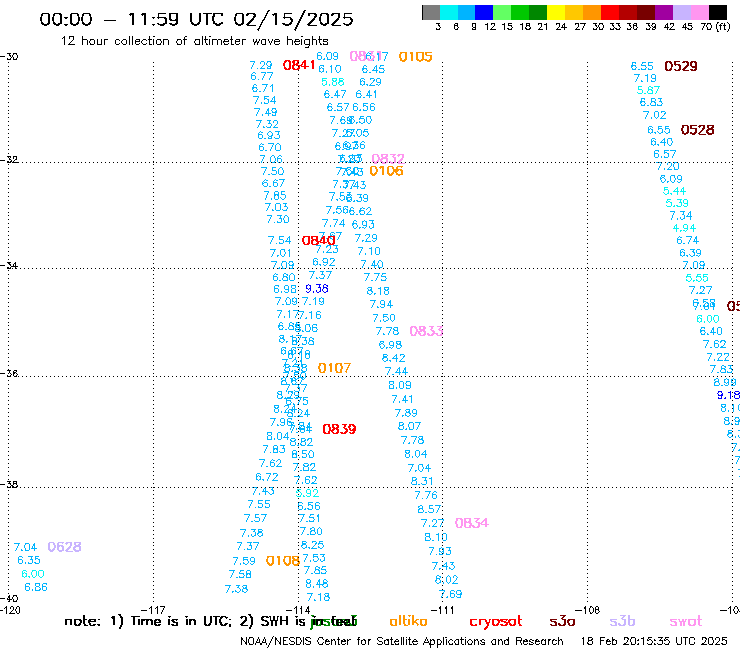Image resolution: width=740 pixels, height=650 pixels.
Task: Click the 7.49 wave height value
Action: pyautogui.click(x=265, y=112)
